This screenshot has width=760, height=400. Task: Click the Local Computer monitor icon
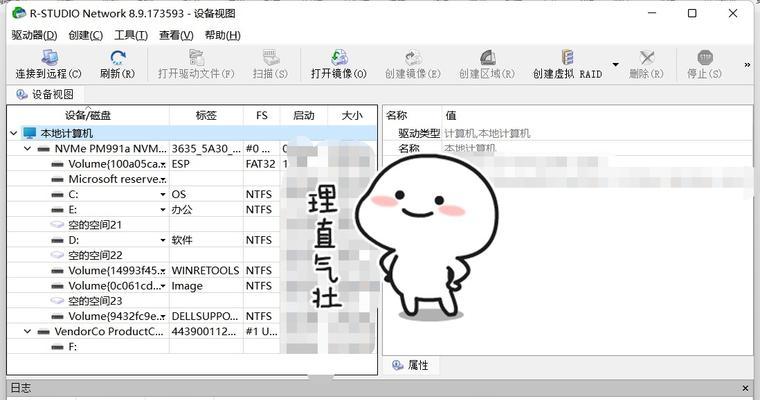(30, 133)
